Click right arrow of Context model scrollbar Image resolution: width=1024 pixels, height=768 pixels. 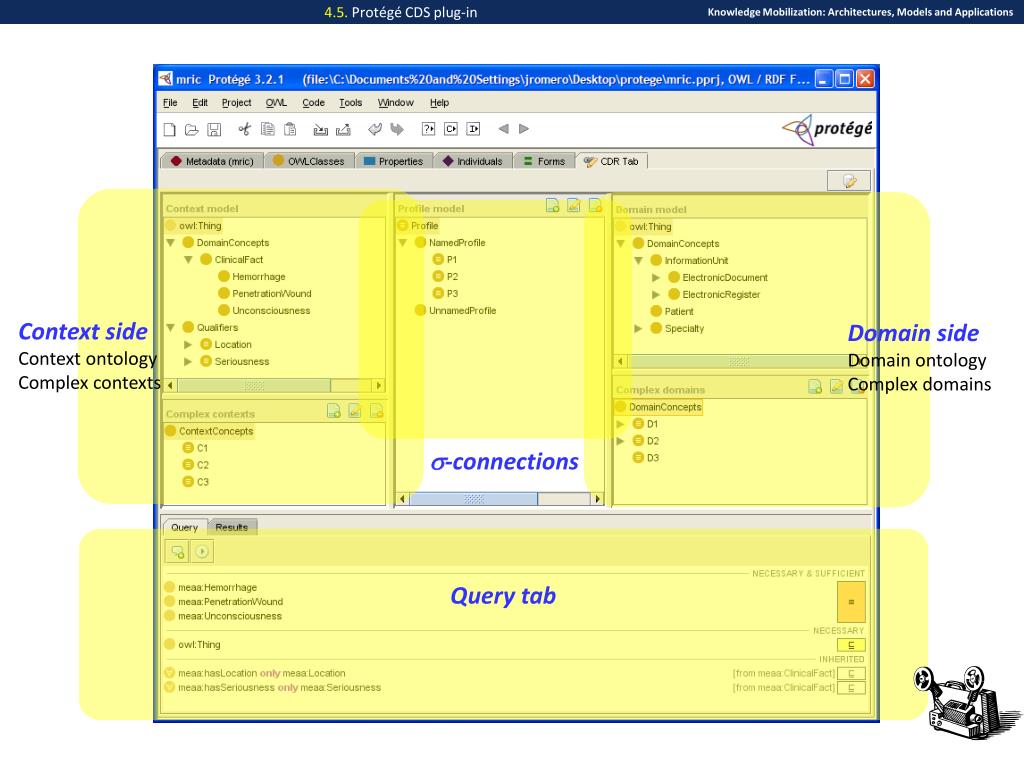point(379,385)
